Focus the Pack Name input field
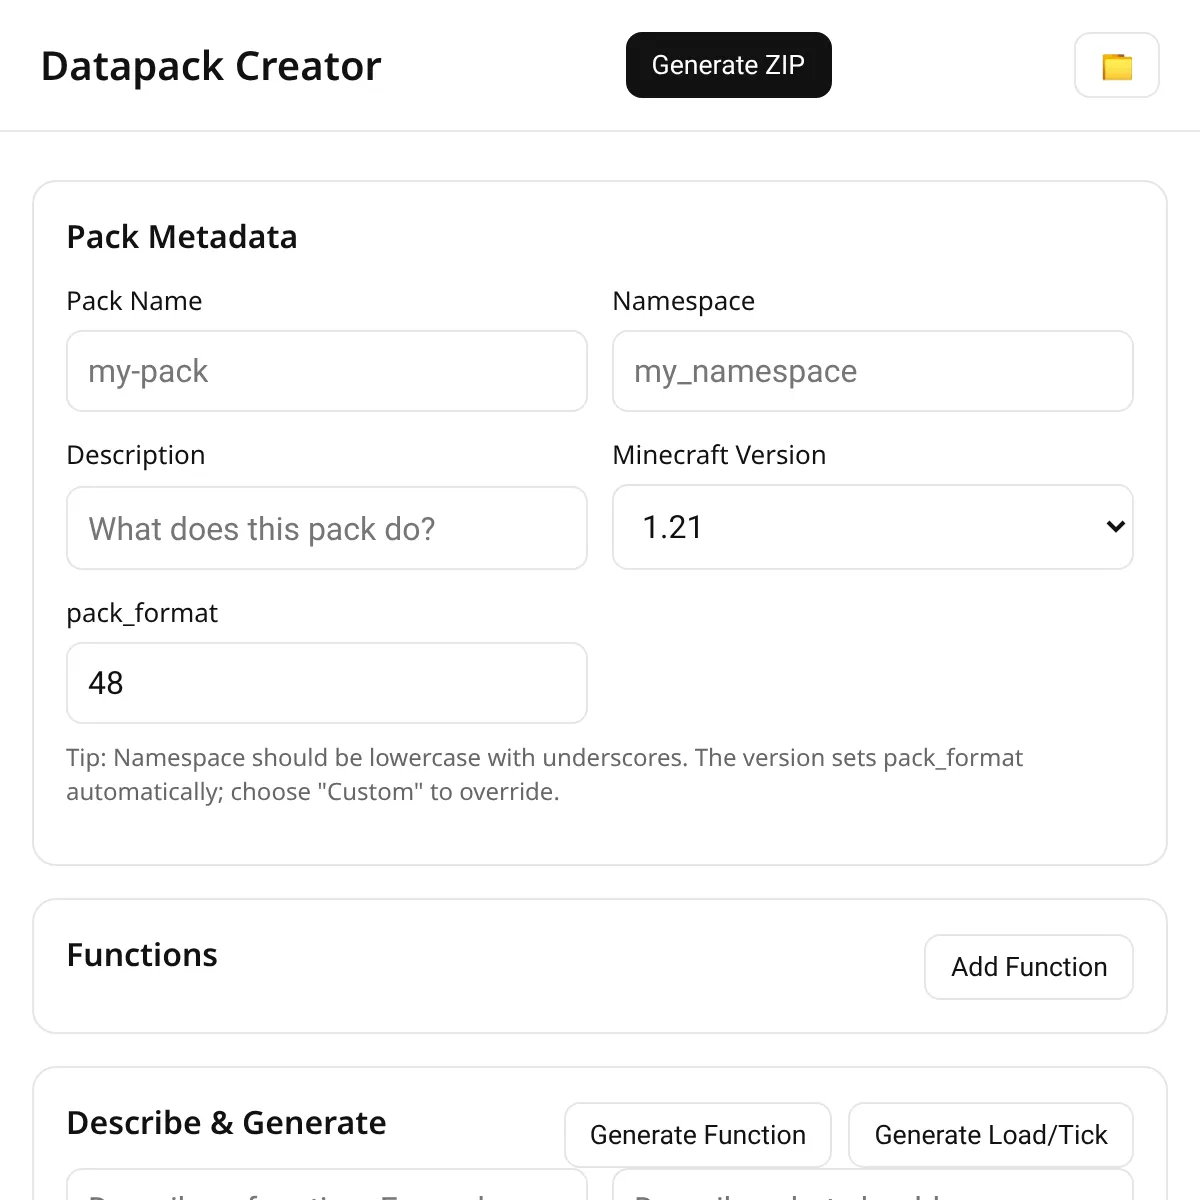This screenshot has width=1200, height=1200. (x=326, y=371)
